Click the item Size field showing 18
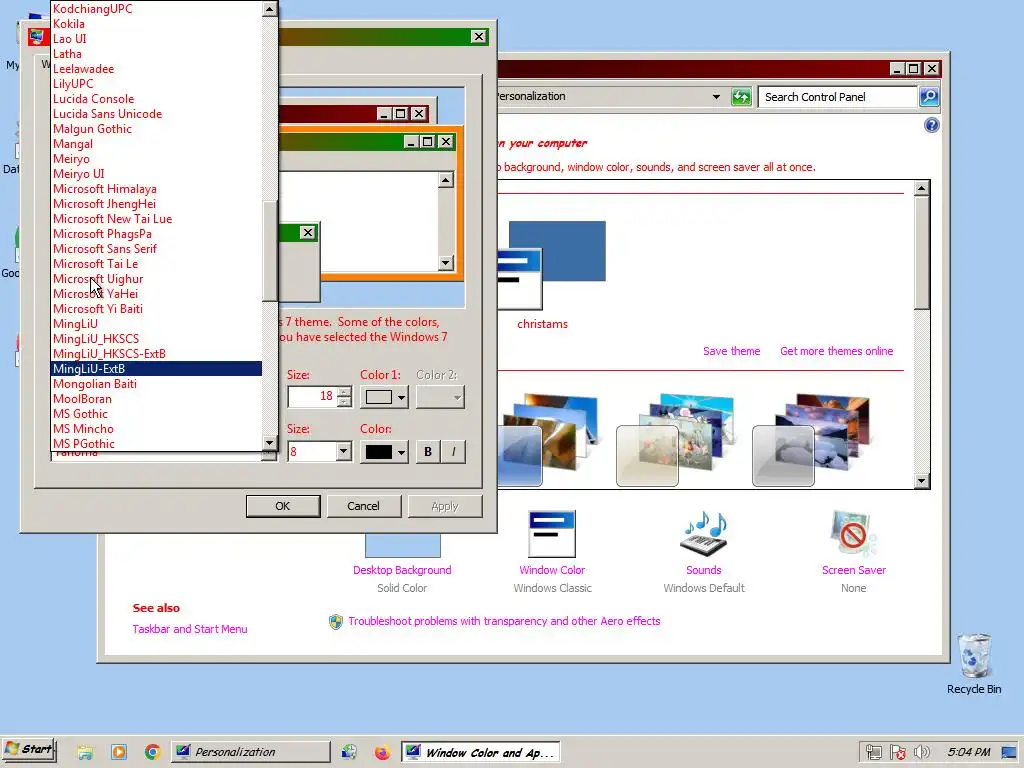 (x=313, y=396)
